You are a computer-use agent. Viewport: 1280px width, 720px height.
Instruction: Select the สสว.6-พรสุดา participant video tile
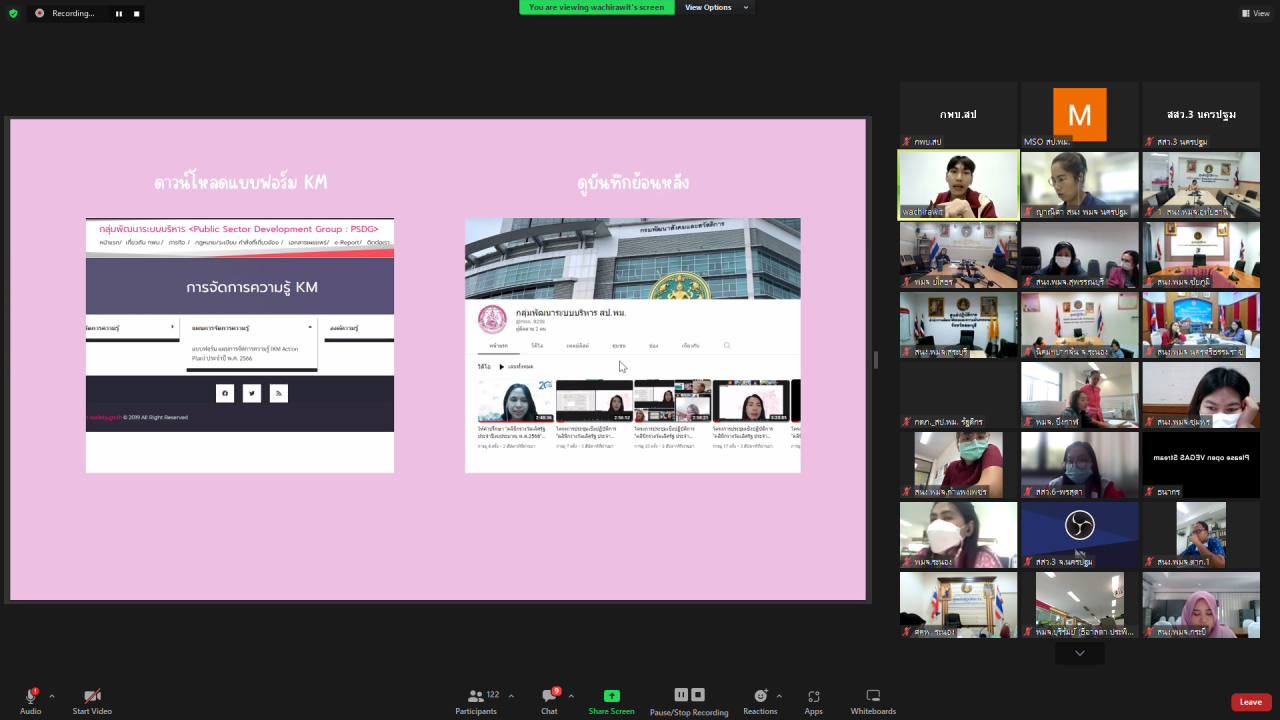coord(1080,465)
